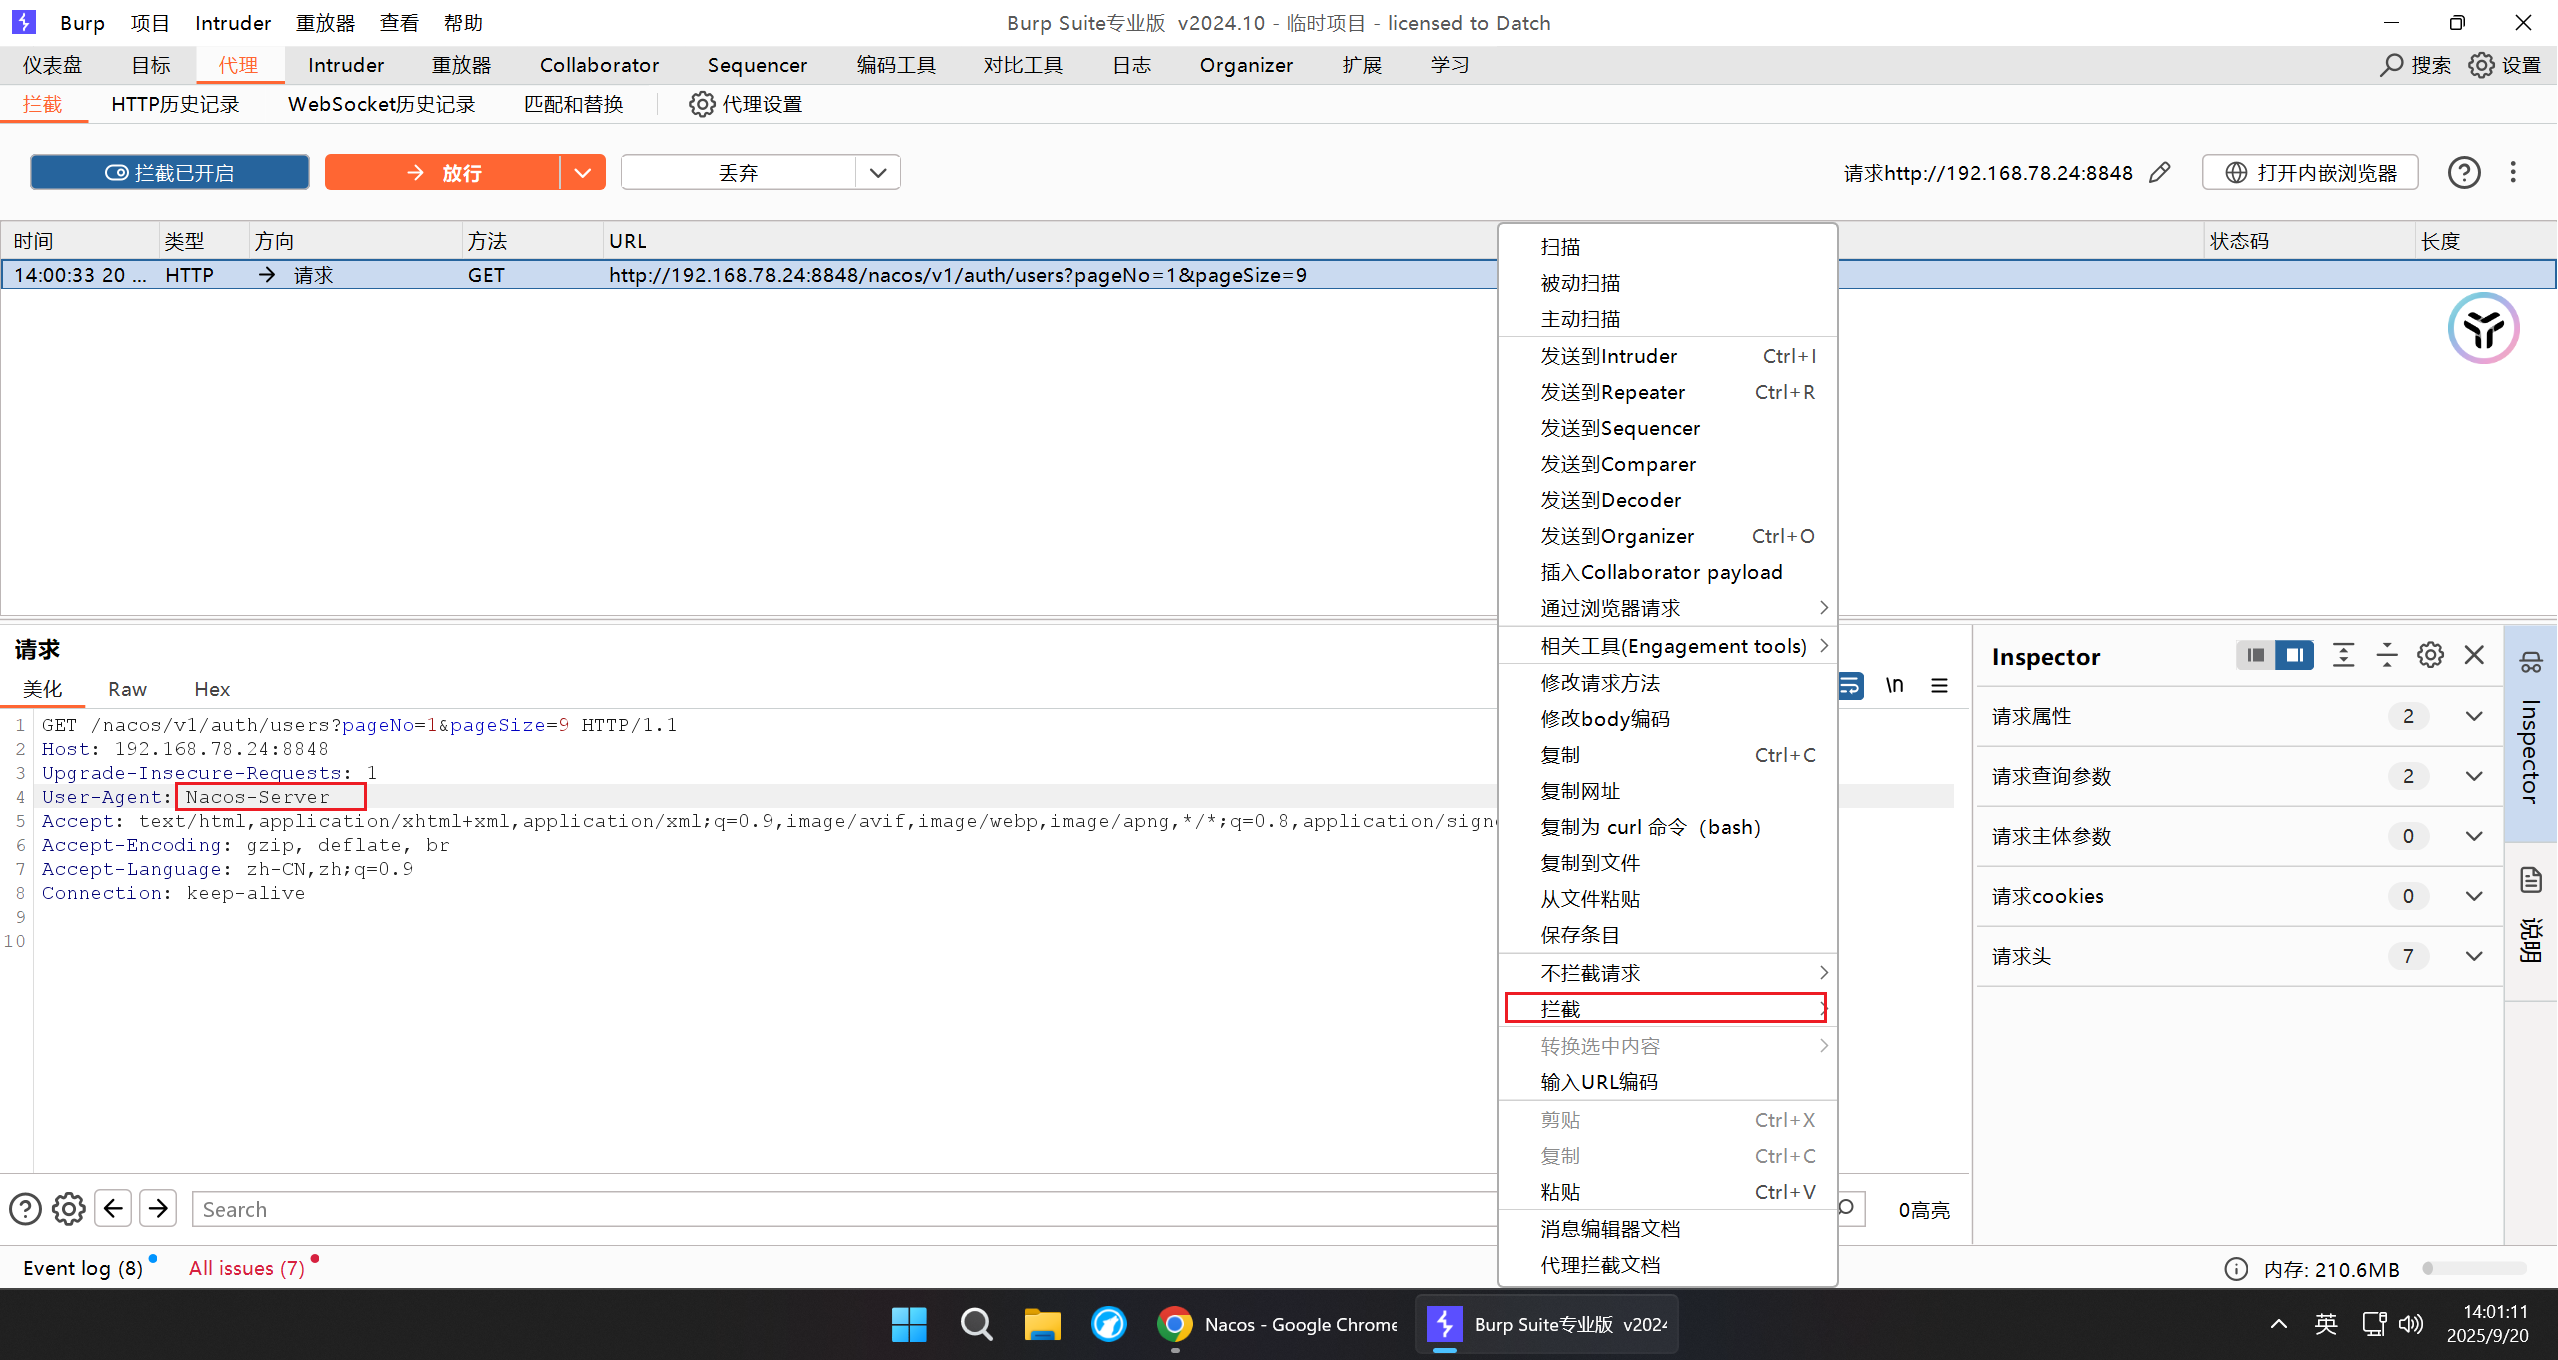Viewport: 2558px width, 1360px height.
Task: Click taskbar search magnifier icon
Action: pos(976,1325)
